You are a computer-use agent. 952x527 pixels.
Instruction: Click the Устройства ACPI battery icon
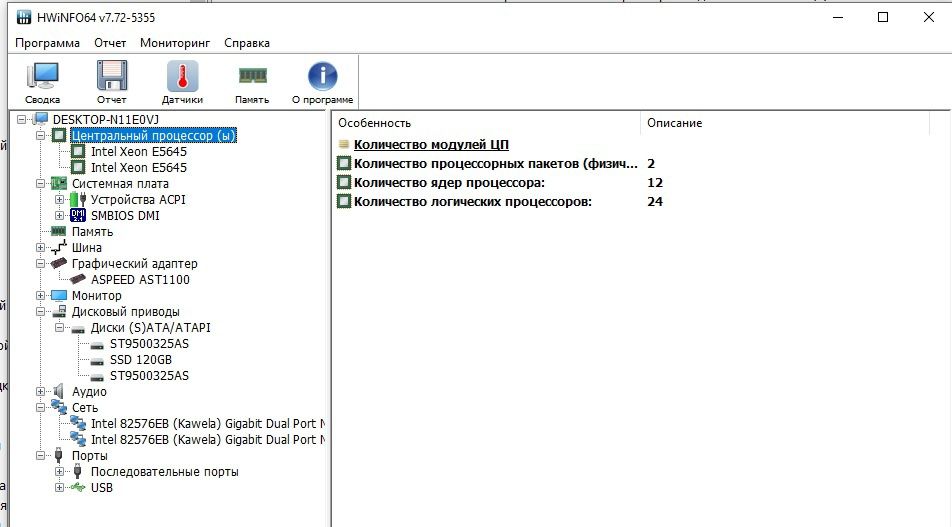tap(78, 199)
